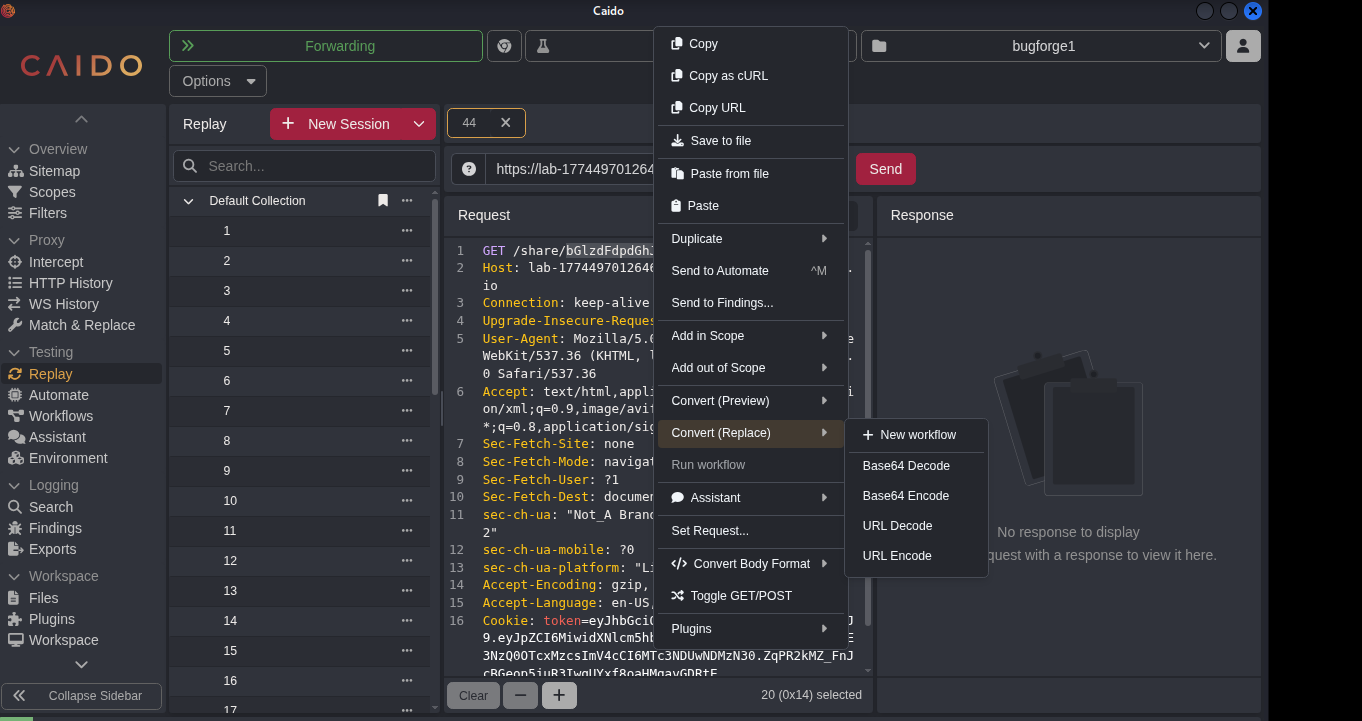Click the plus button next to Clear
The width and height of the screenshot is (1362, 721).
coord(559,695)
